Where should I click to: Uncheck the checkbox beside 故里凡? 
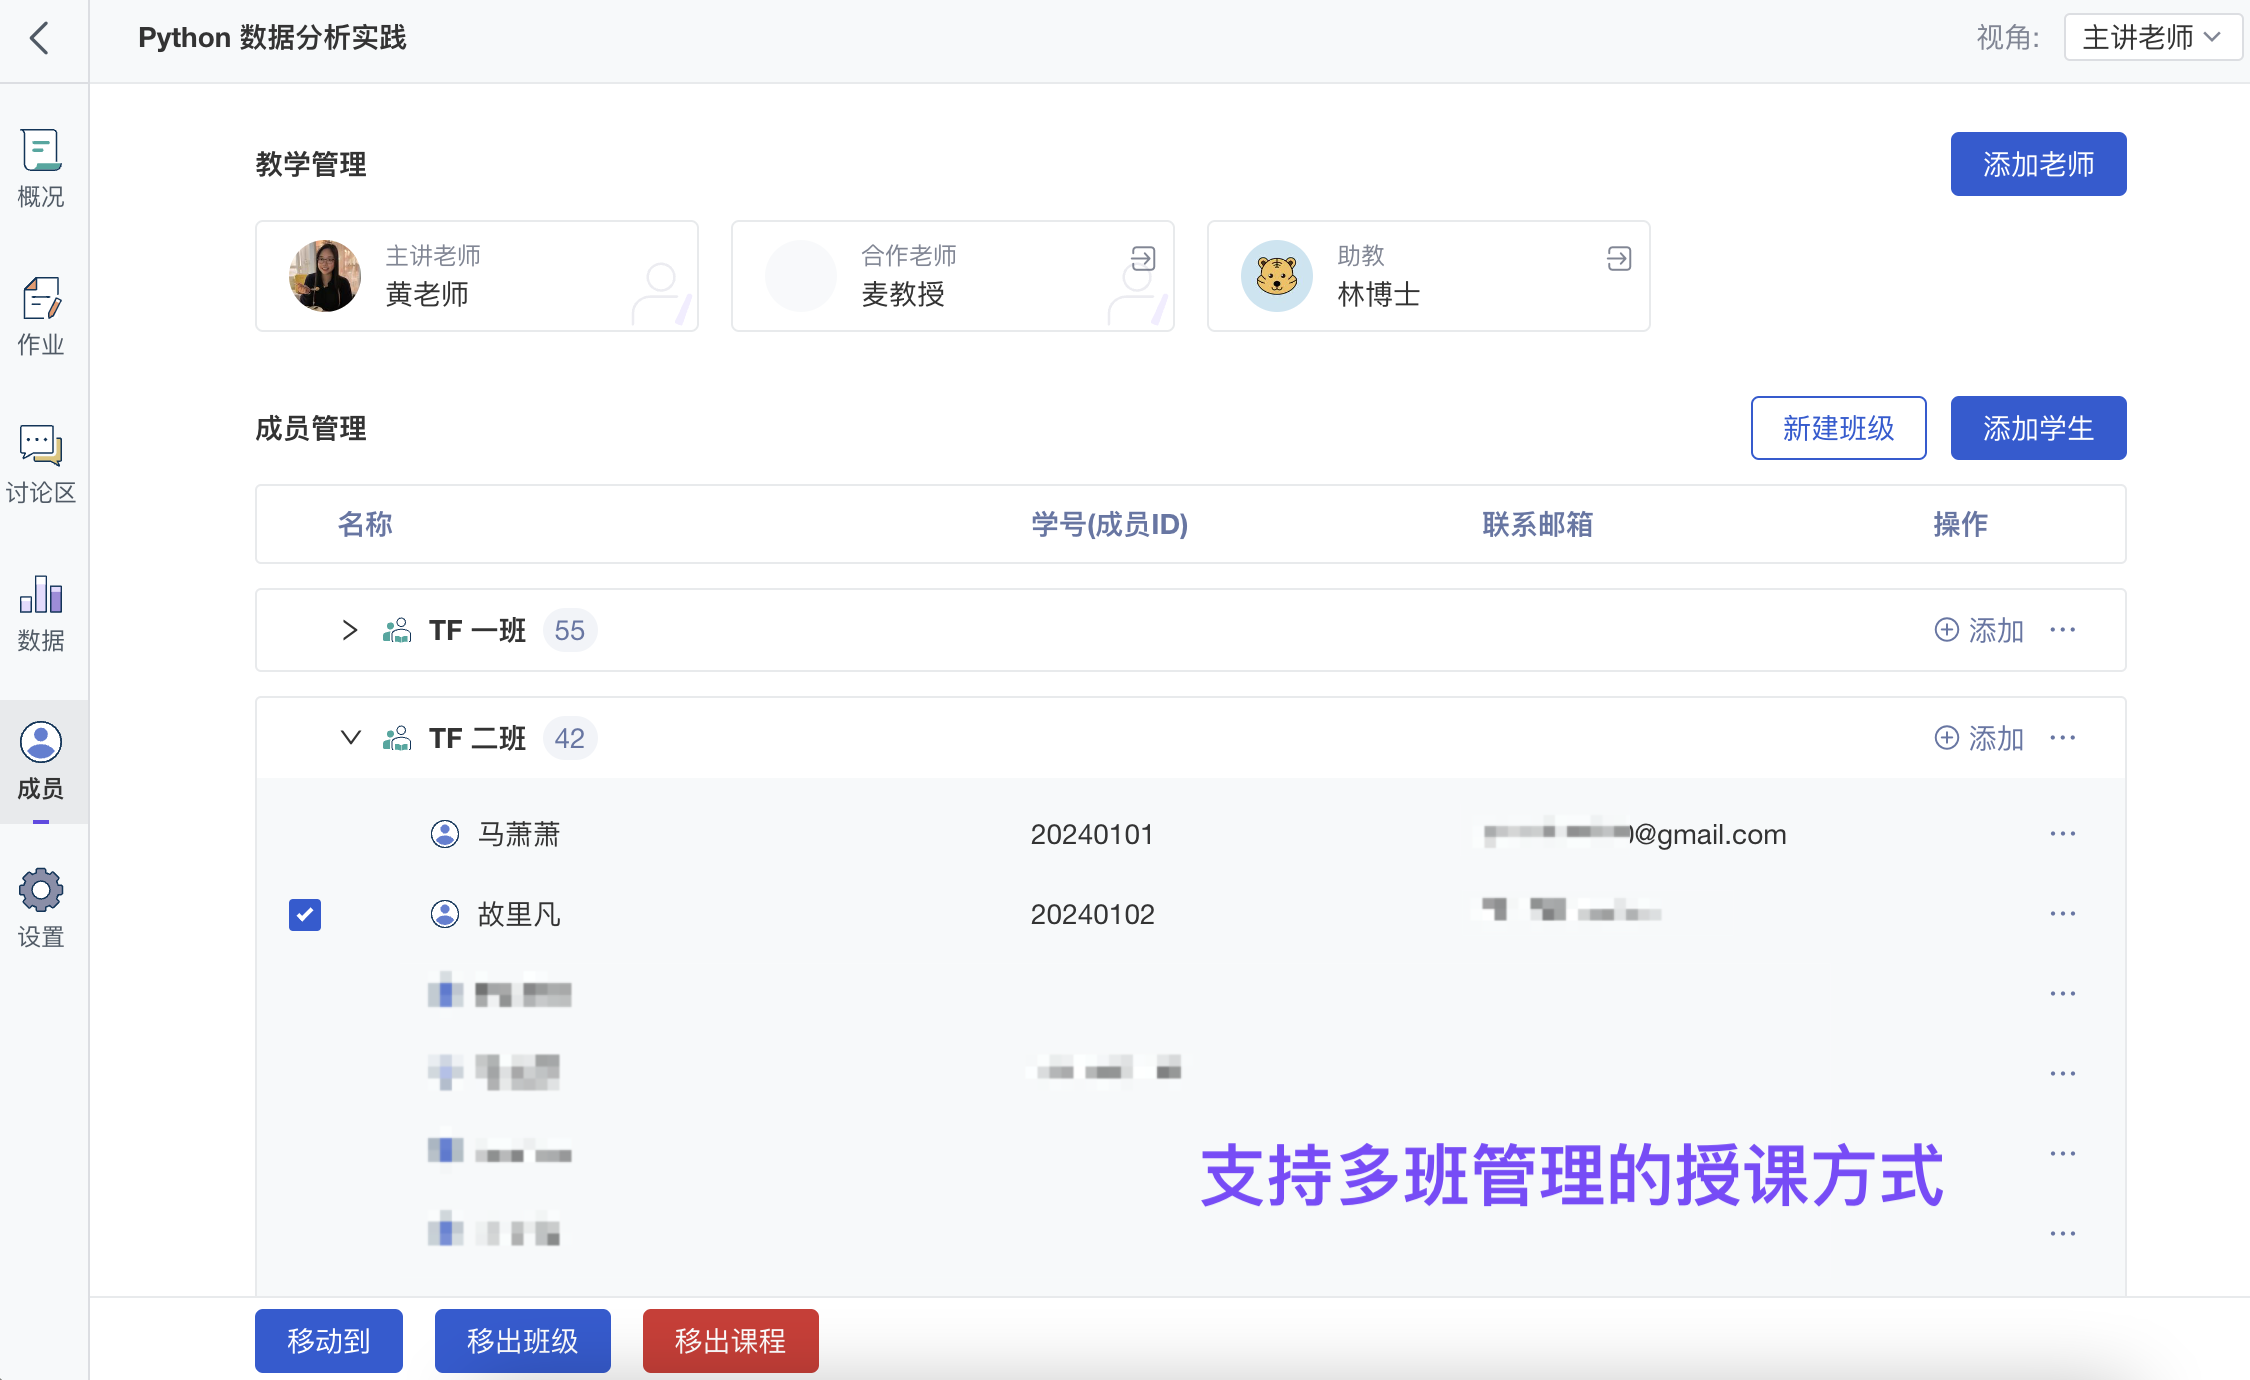tap(305, 914)
